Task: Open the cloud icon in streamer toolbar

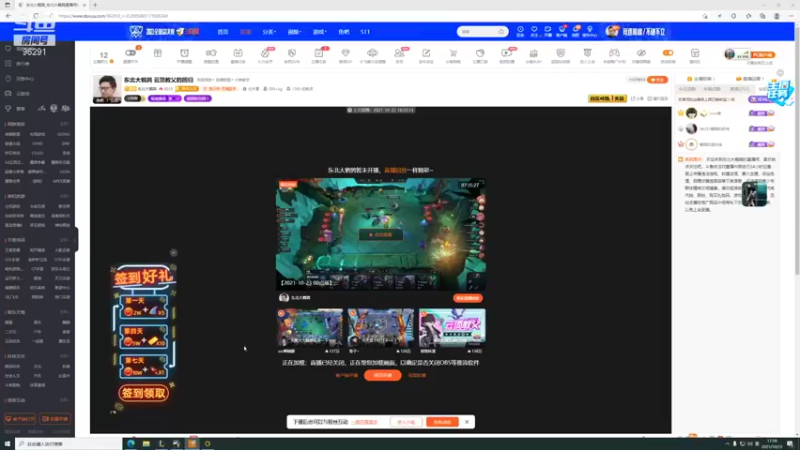Action: [372, 54]
